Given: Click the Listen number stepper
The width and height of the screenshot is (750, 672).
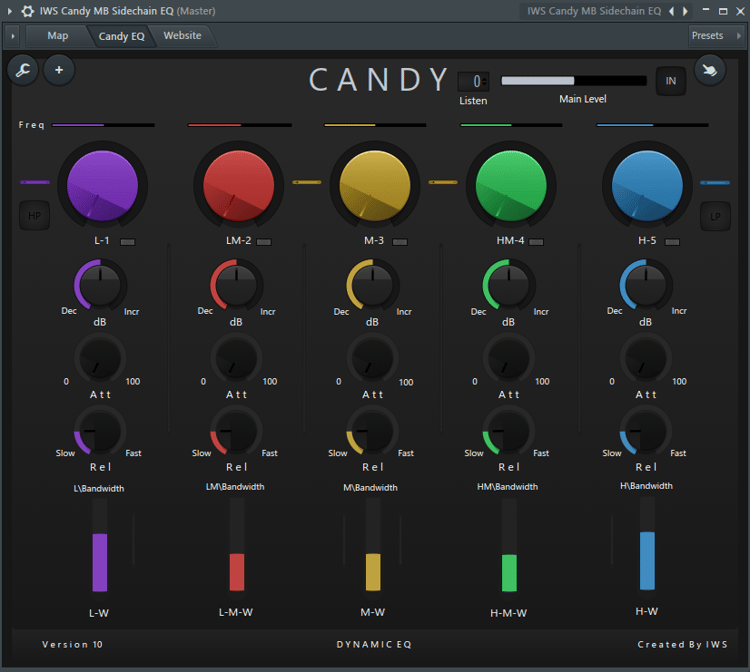Looking at the screenshot, I should 473,81.
